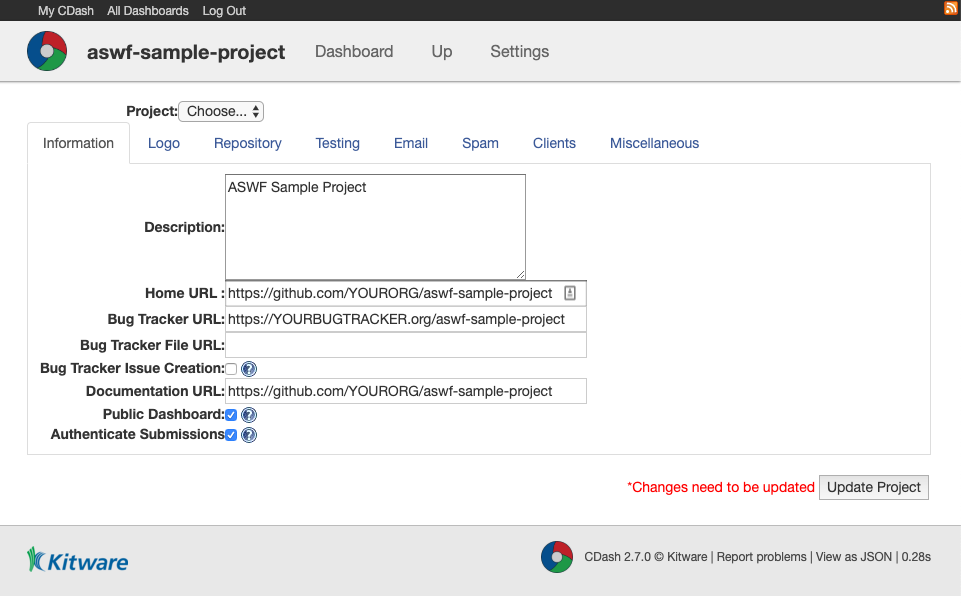The image size is (961, 605).
Task: Click View as JSON link
Action: click(854, 557)
